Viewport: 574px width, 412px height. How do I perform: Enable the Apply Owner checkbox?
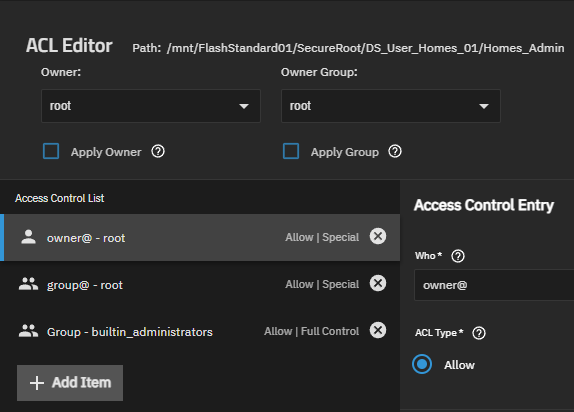pos(51,151)
